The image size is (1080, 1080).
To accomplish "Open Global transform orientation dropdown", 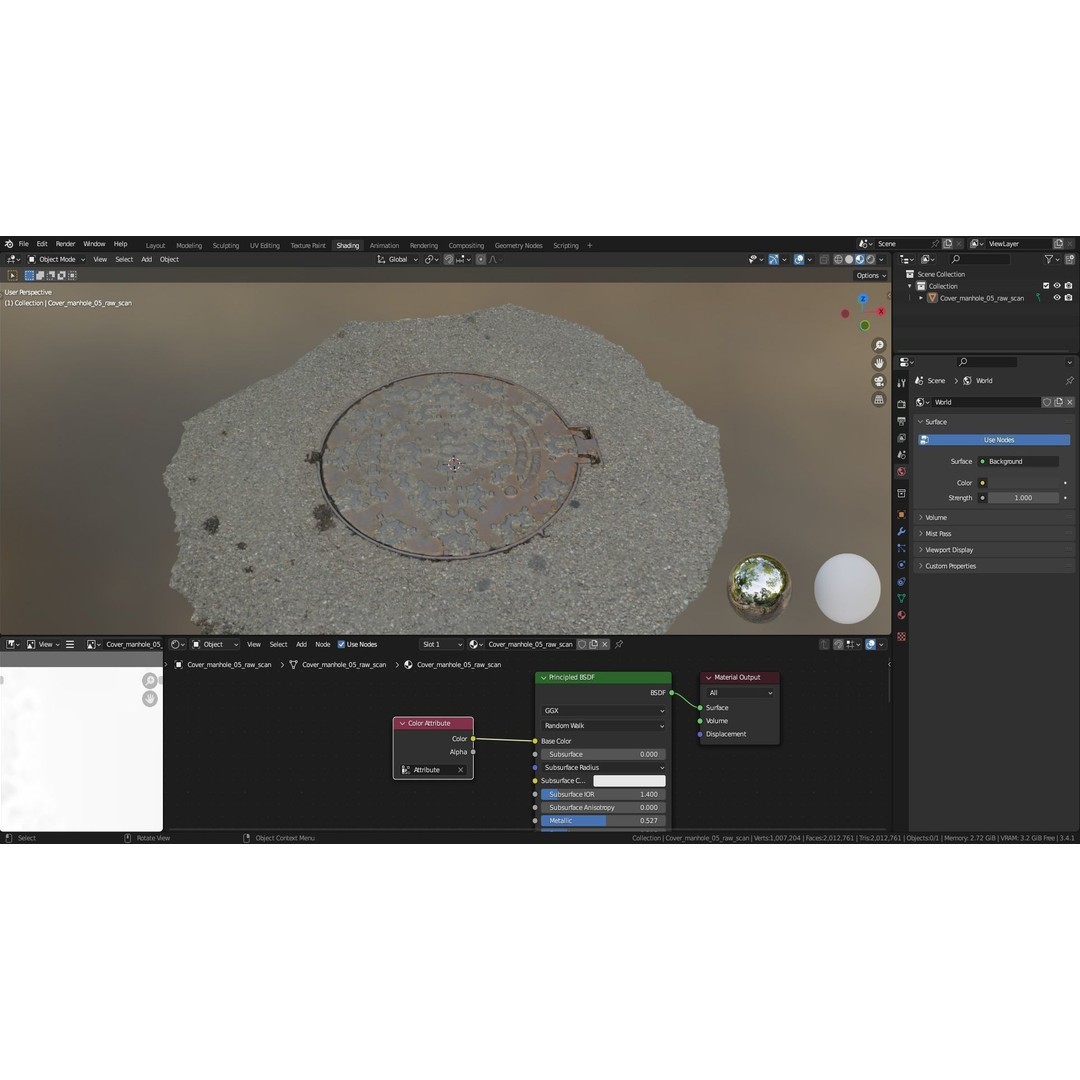I will click(x=397, y=260).
